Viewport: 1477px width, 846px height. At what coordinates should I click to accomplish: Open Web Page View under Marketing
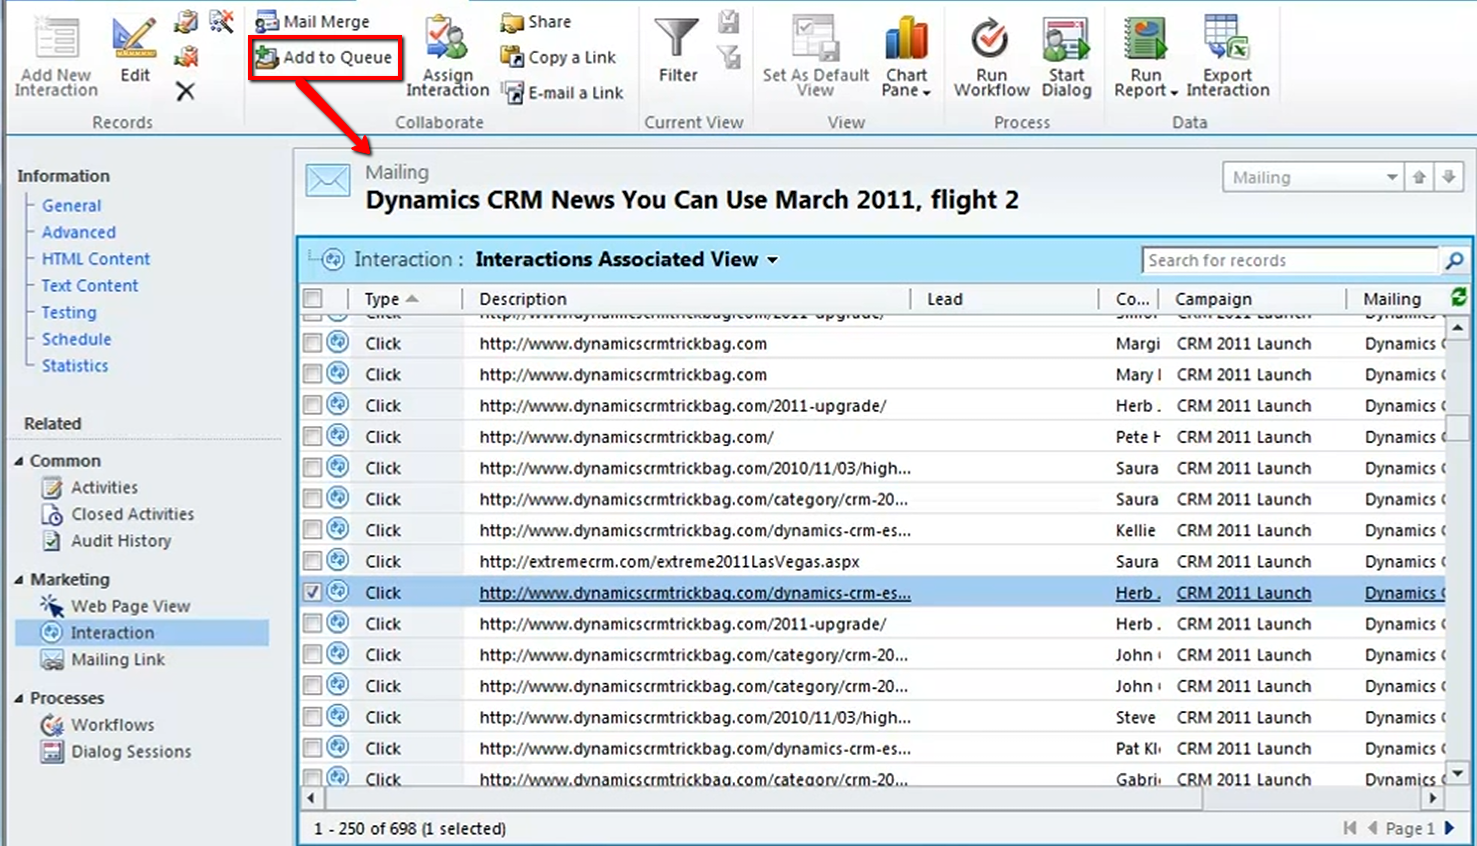115,606
